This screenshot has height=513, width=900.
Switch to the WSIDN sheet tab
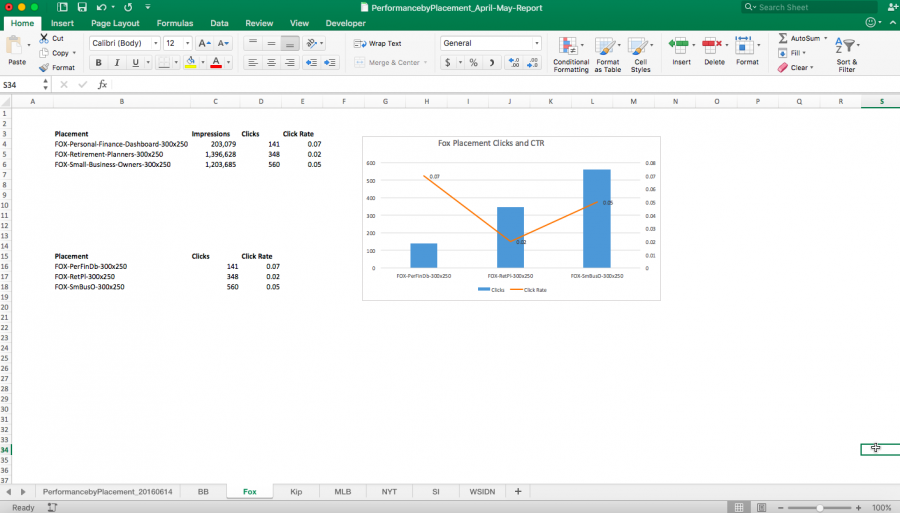482,492
